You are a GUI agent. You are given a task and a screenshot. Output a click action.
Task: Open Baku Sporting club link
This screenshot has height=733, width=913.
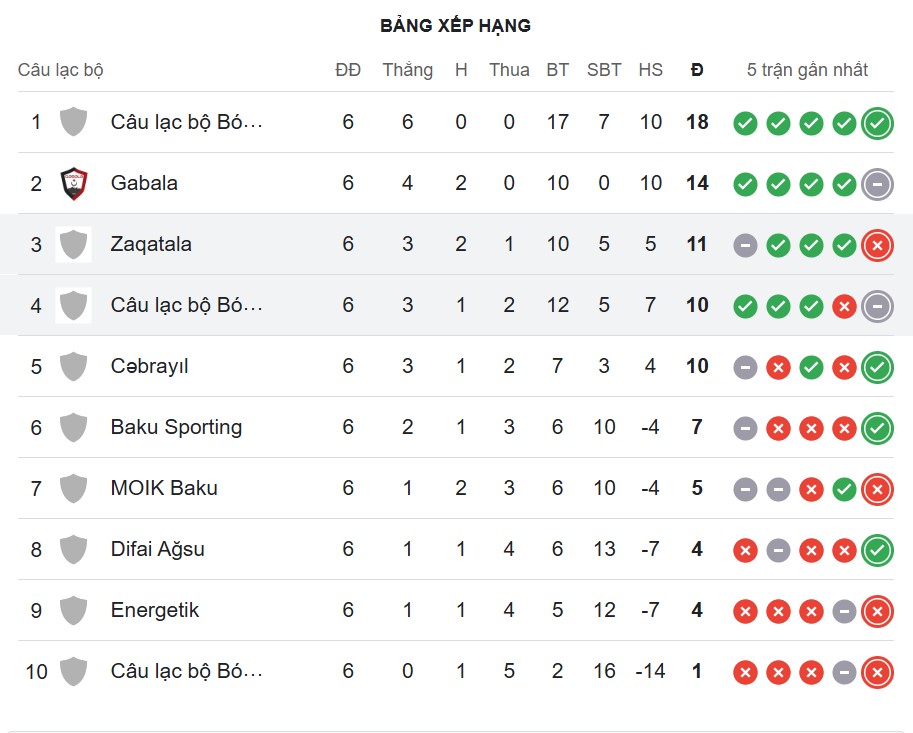pos(176,427)
